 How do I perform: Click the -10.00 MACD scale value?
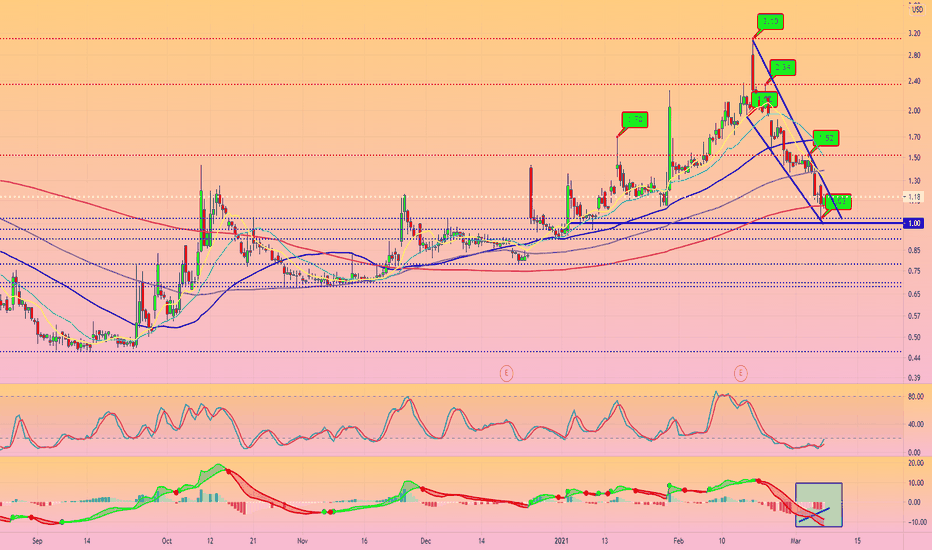click(x=916, y=523)
